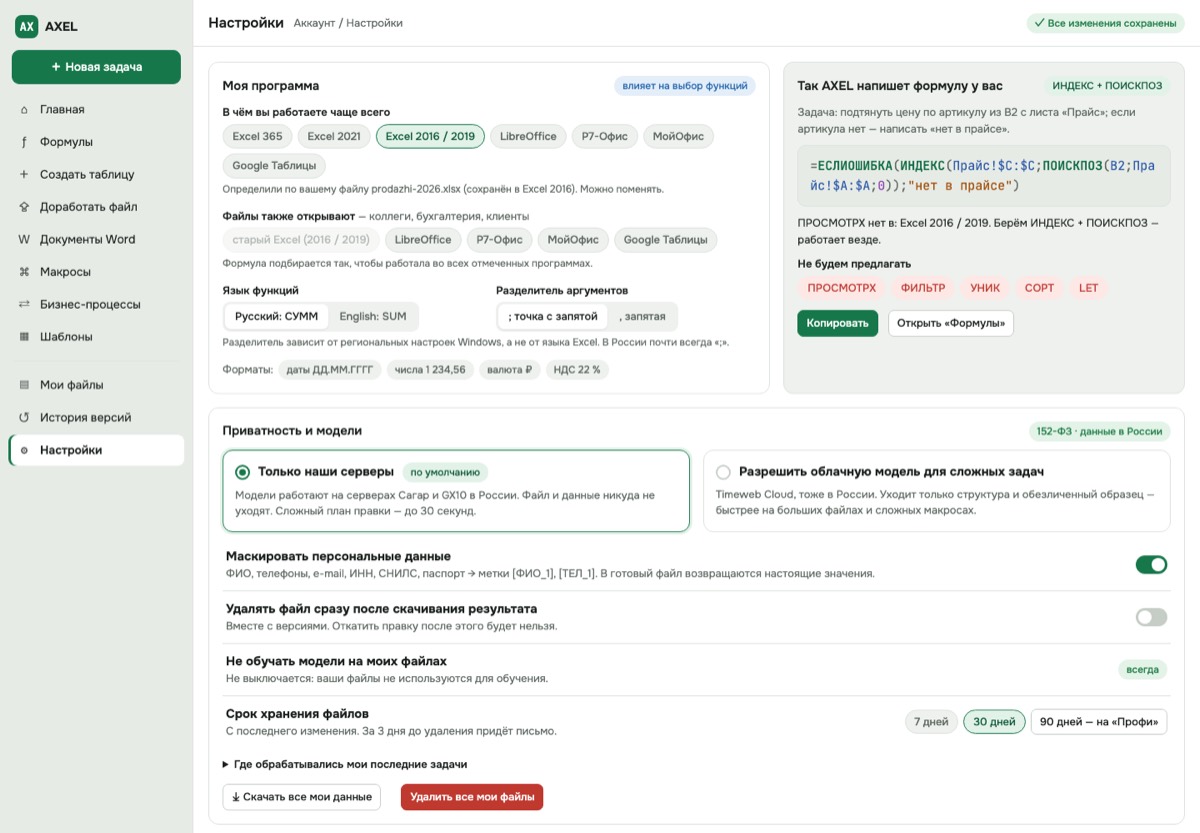The width and height of the screenshot is (1200, 833).
Task: Click the list icon beside Мои файлы
Action: [24, 385]
